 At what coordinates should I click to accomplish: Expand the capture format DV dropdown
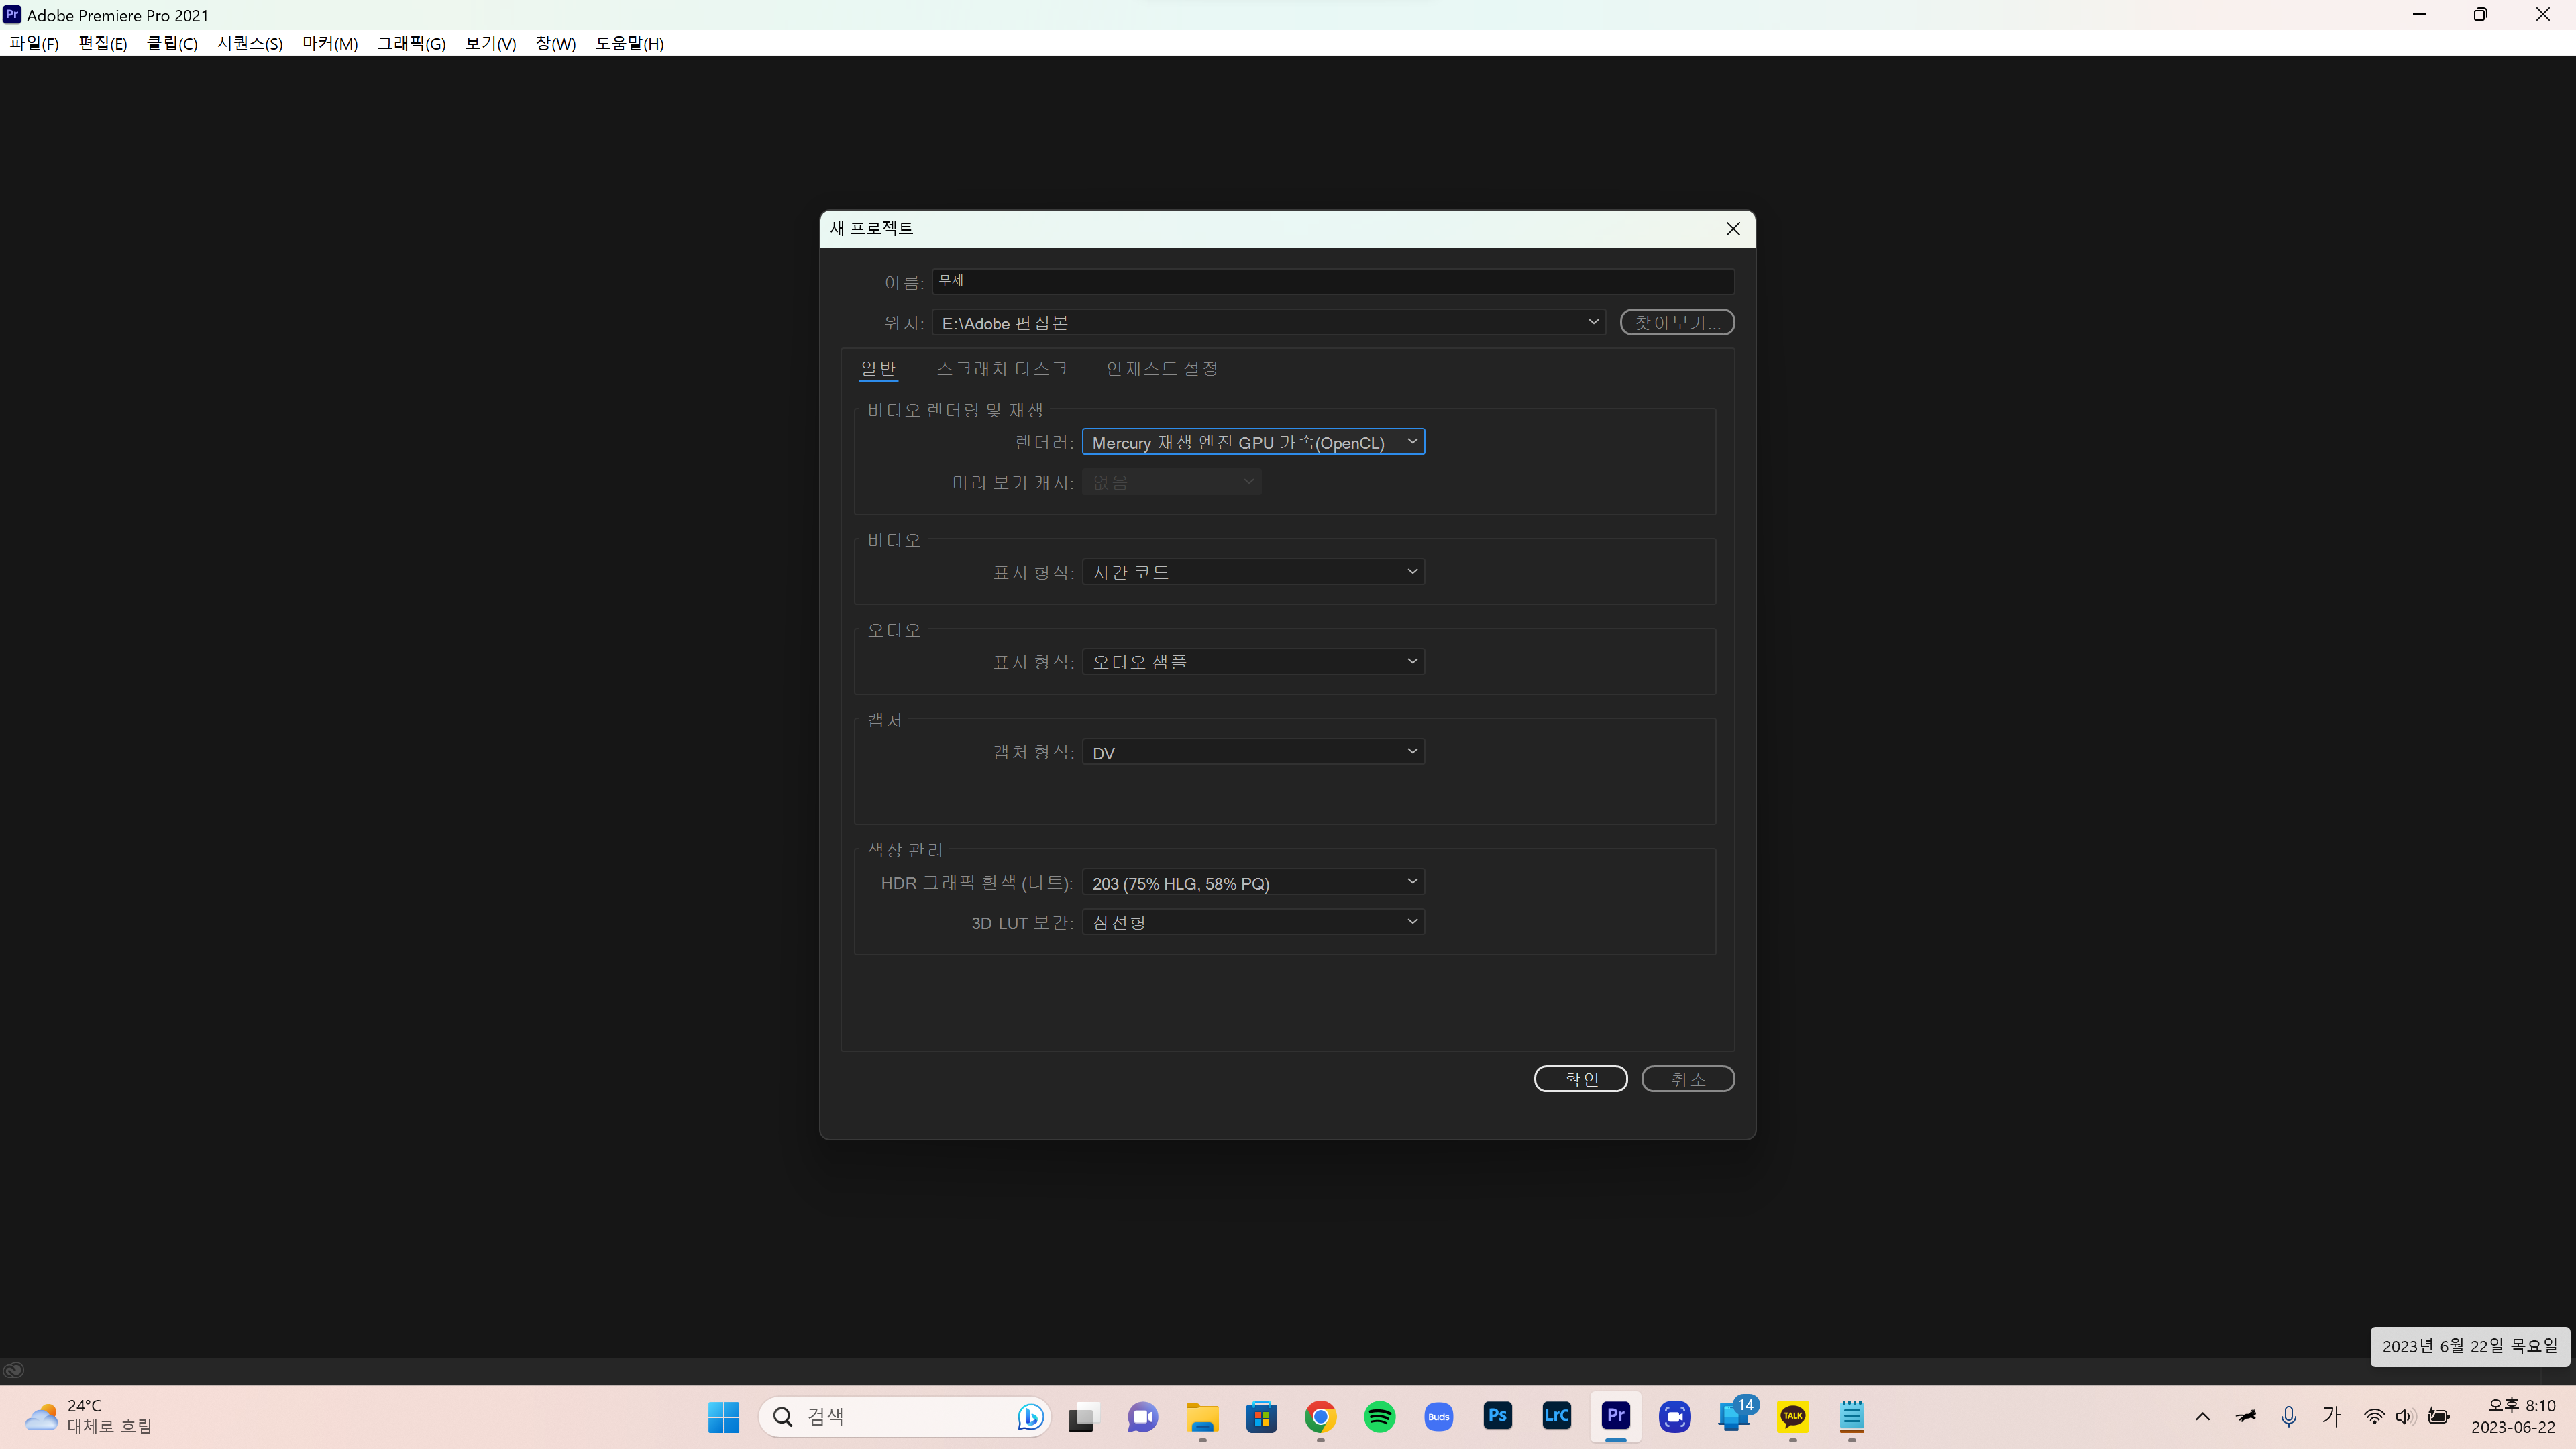click(1252, 752)
